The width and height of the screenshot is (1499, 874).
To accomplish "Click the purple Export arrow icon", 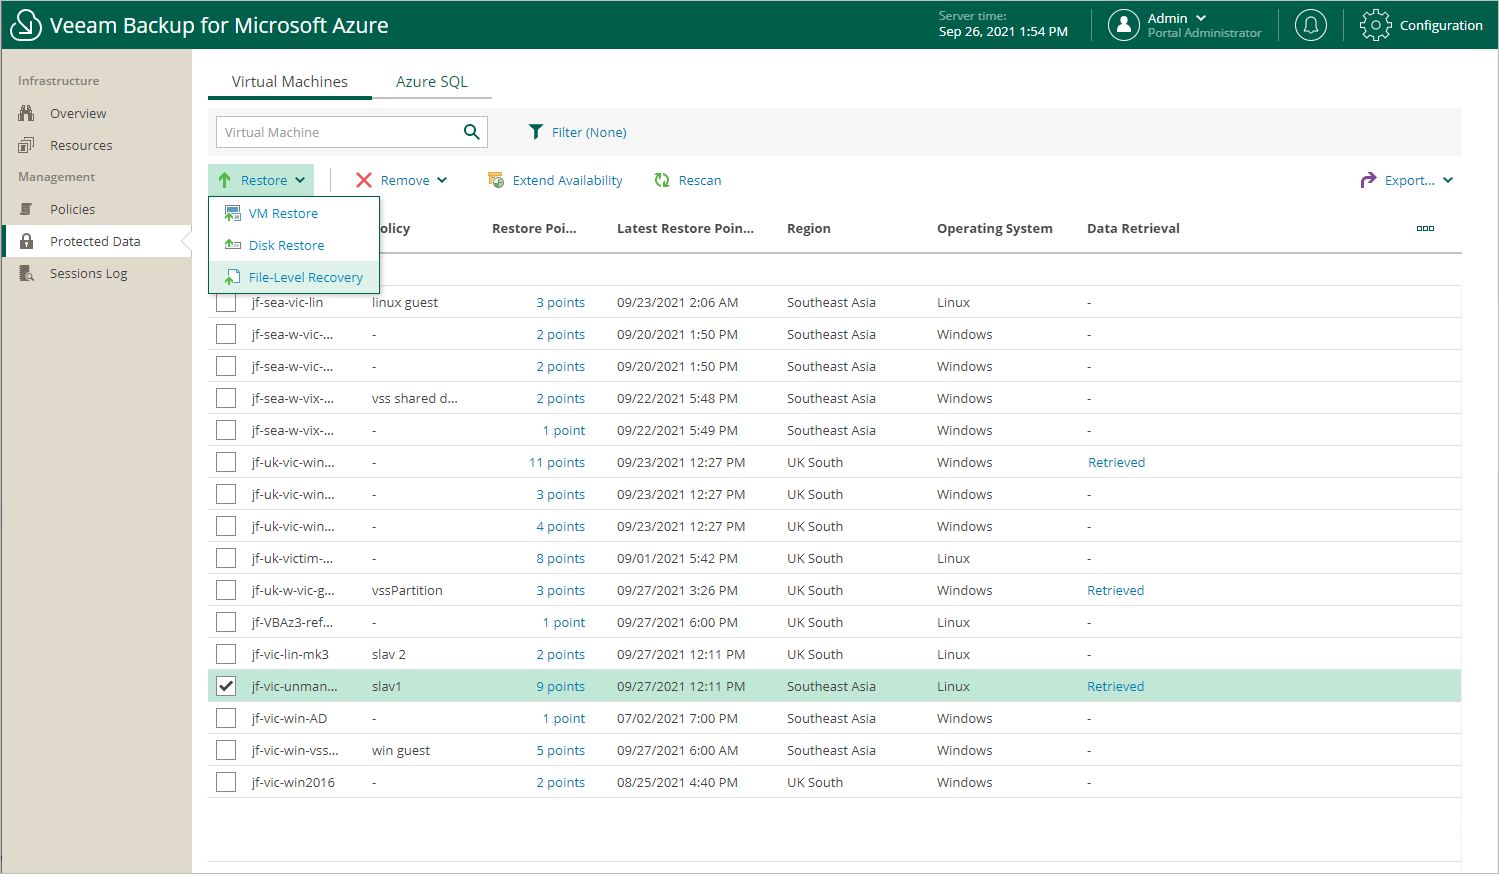I will tap(1368, 180).
